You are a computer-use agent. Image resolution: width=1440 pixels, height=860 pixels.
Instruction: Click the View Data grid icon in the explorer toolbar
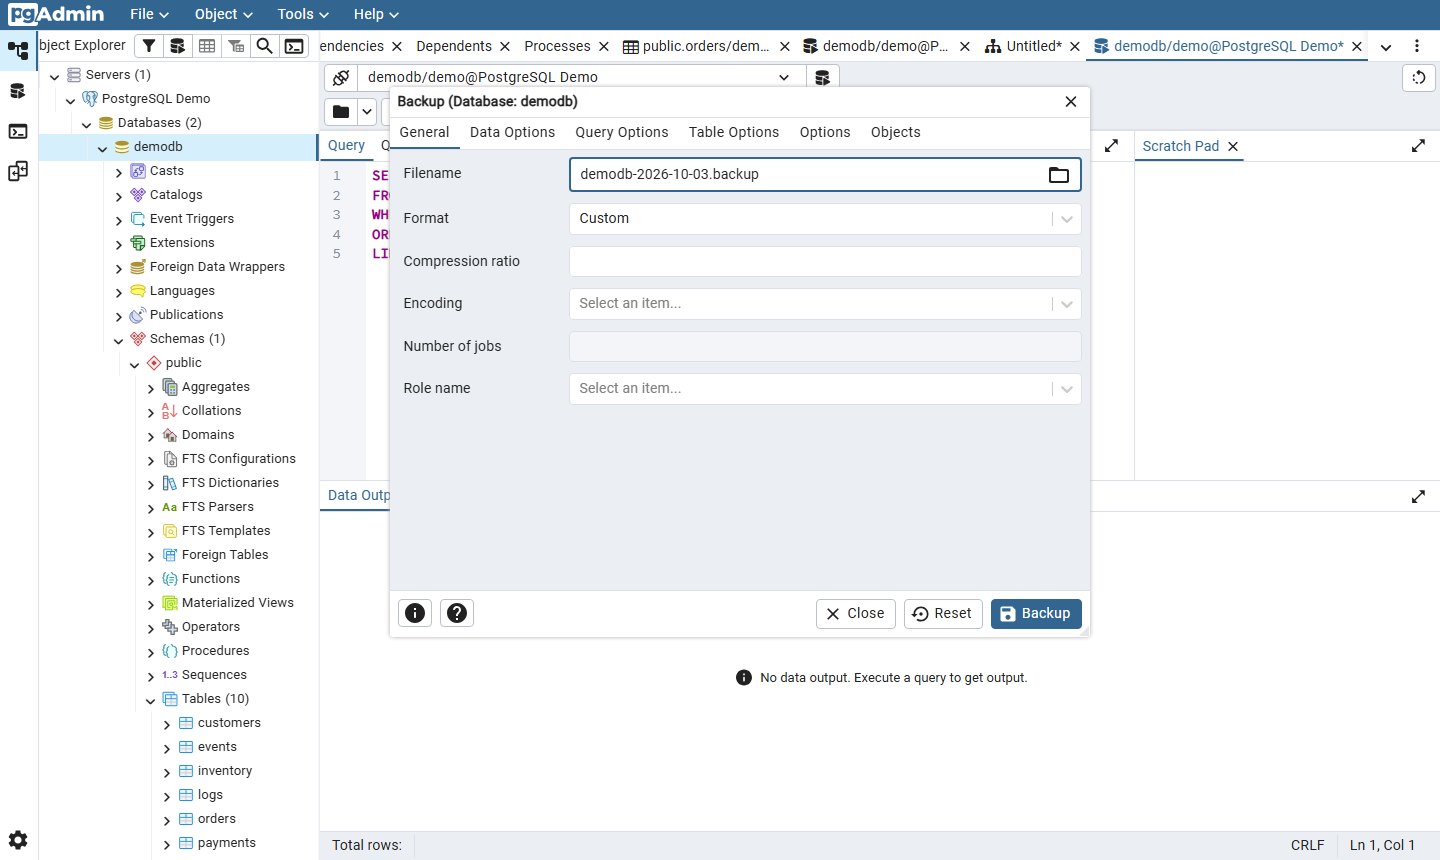coord(207,46)
